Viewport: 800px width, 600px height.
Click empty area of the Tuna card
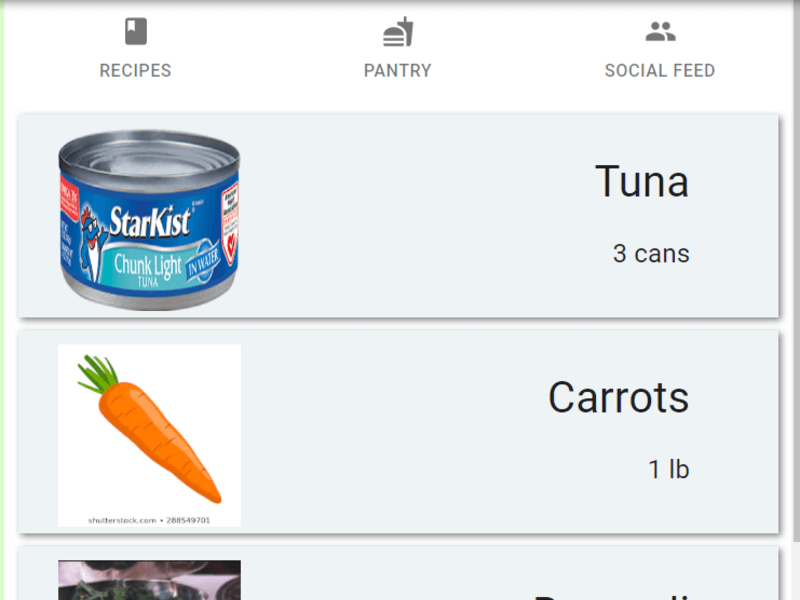(x=400, y=220)
